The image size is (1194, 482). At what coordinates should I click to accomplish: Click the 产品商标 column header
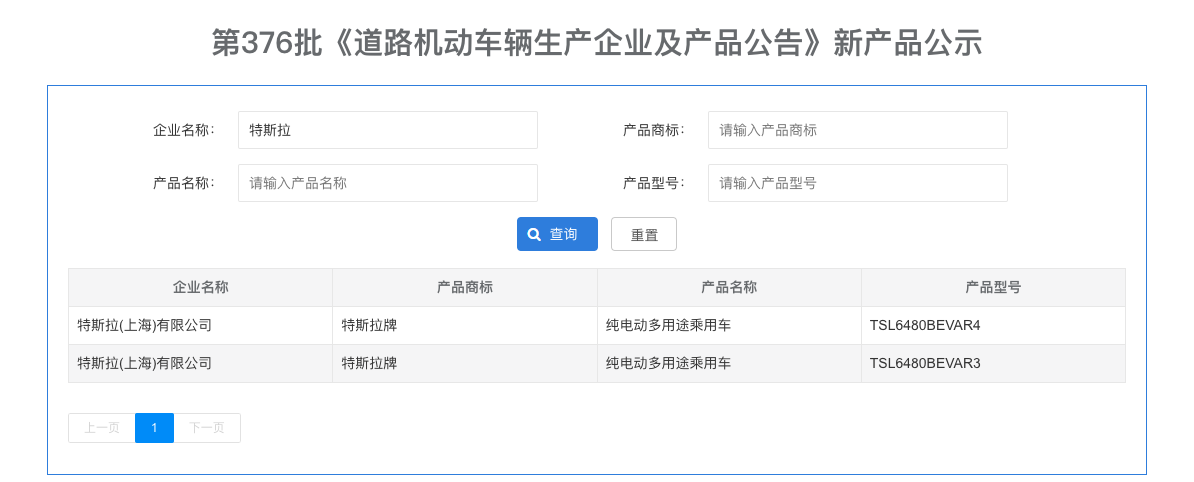(465, 288)
